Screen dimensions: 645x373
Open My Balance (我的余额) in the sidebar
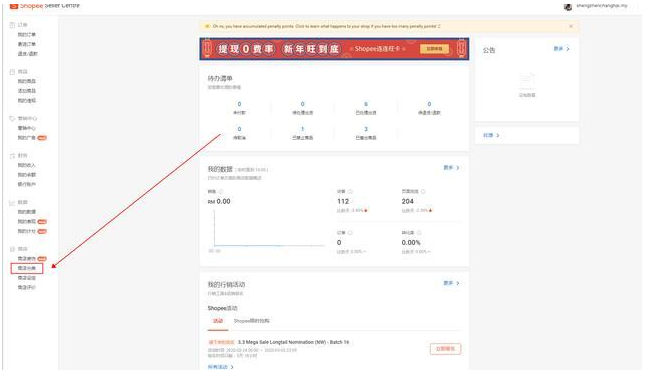click(27, 175)
